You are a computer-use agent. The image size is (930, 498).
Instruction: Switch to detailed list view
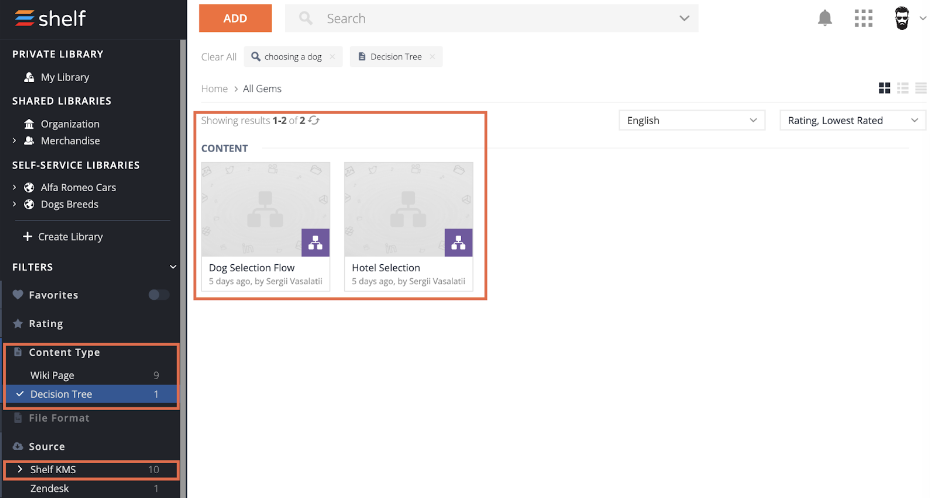(x=903, y=88)
